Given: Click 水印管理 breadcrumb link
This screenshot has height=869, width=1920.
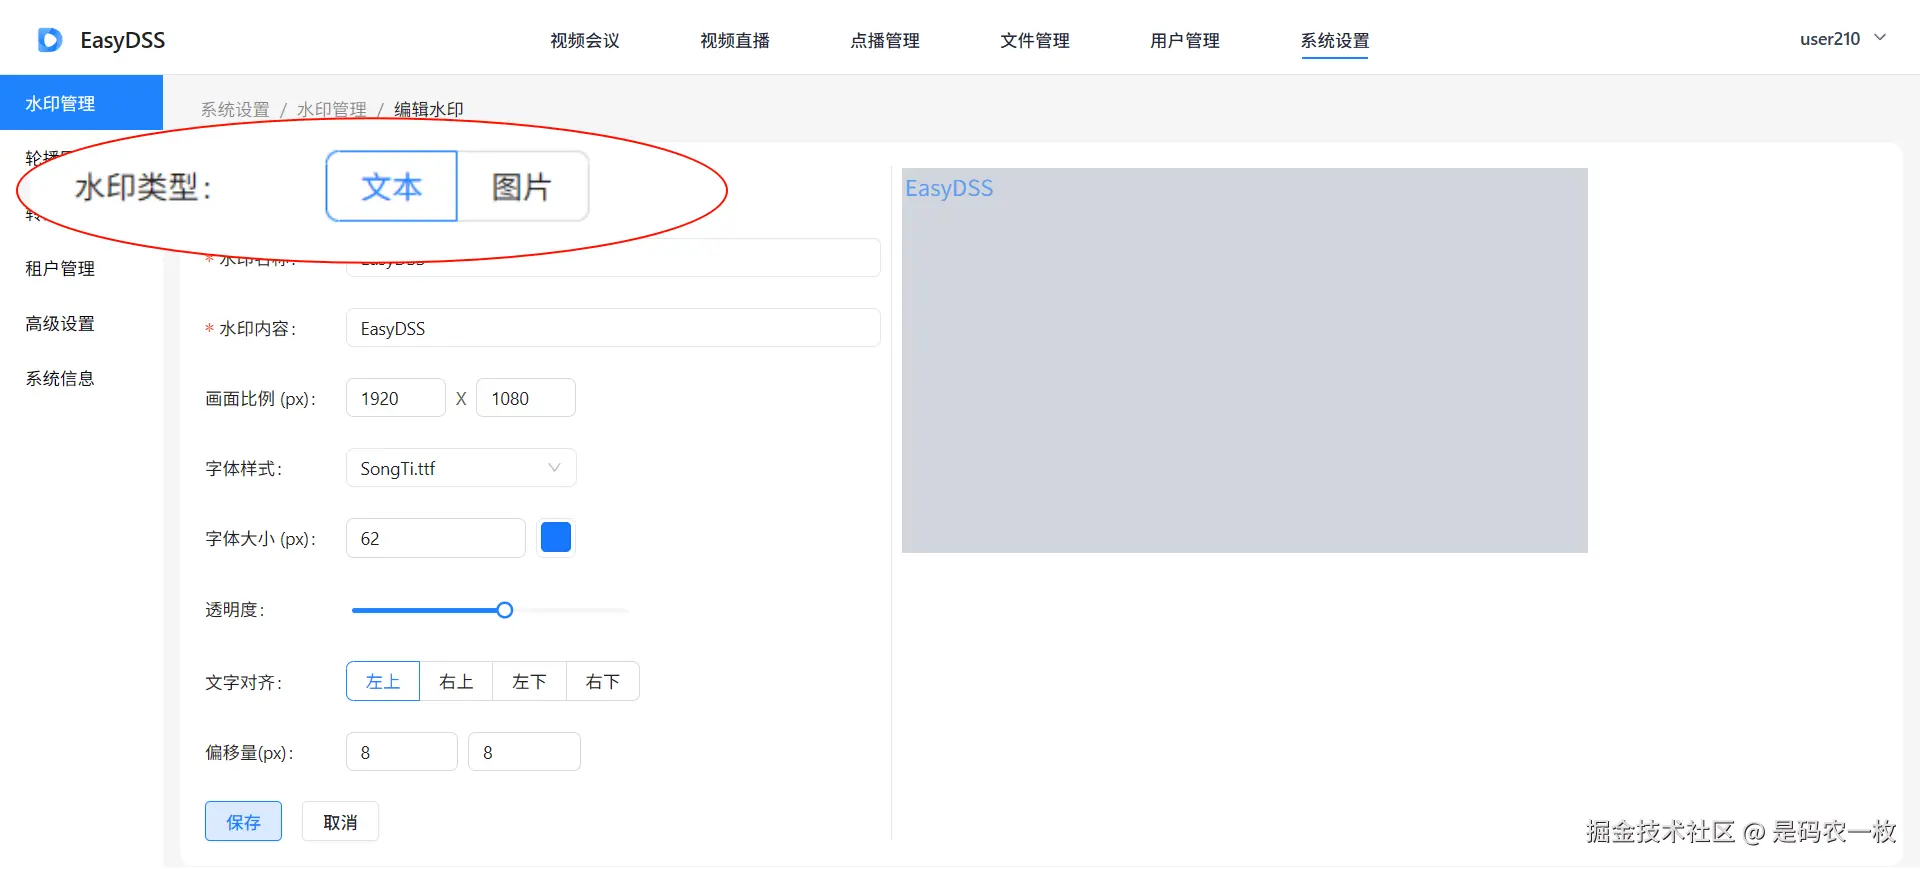Looking at the screenshot, I should 332,109.
